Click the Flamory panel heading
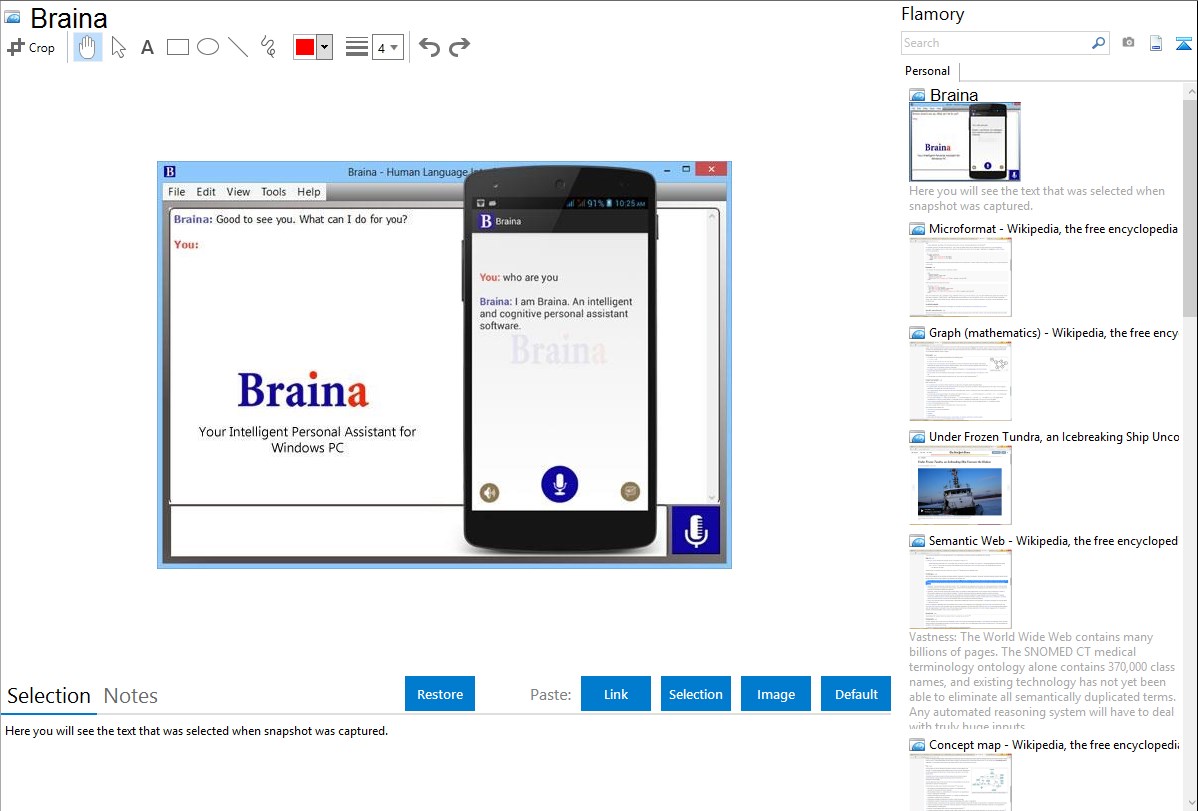The image size is (1198, 811). tap(932, 14)
